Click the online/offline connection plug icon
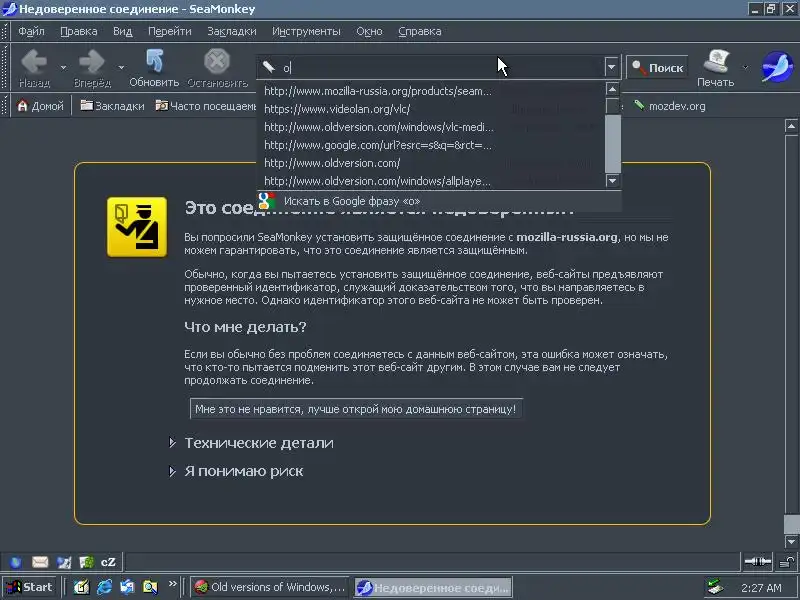This screenshot has width=800, height=600. coord(758,562)
